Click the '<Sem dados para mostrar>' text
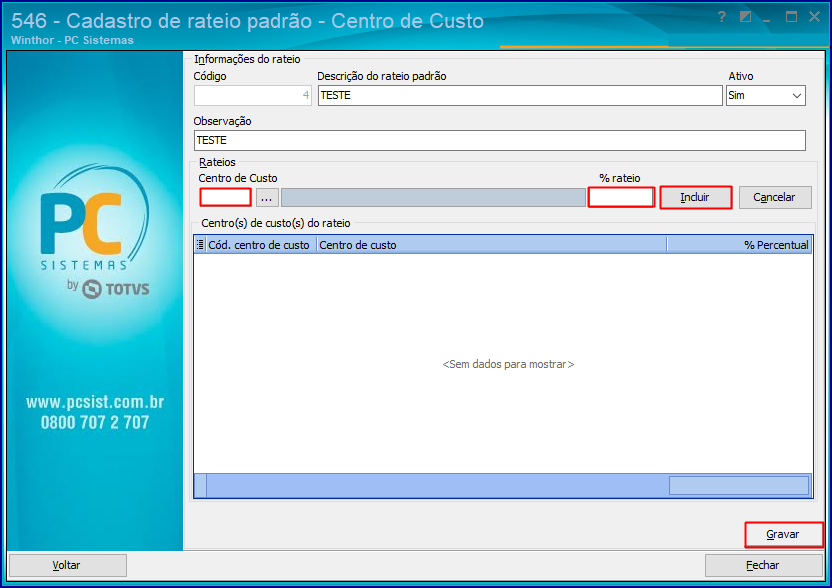The width and height of the screenshot is (832, 588). click(508, 364)
